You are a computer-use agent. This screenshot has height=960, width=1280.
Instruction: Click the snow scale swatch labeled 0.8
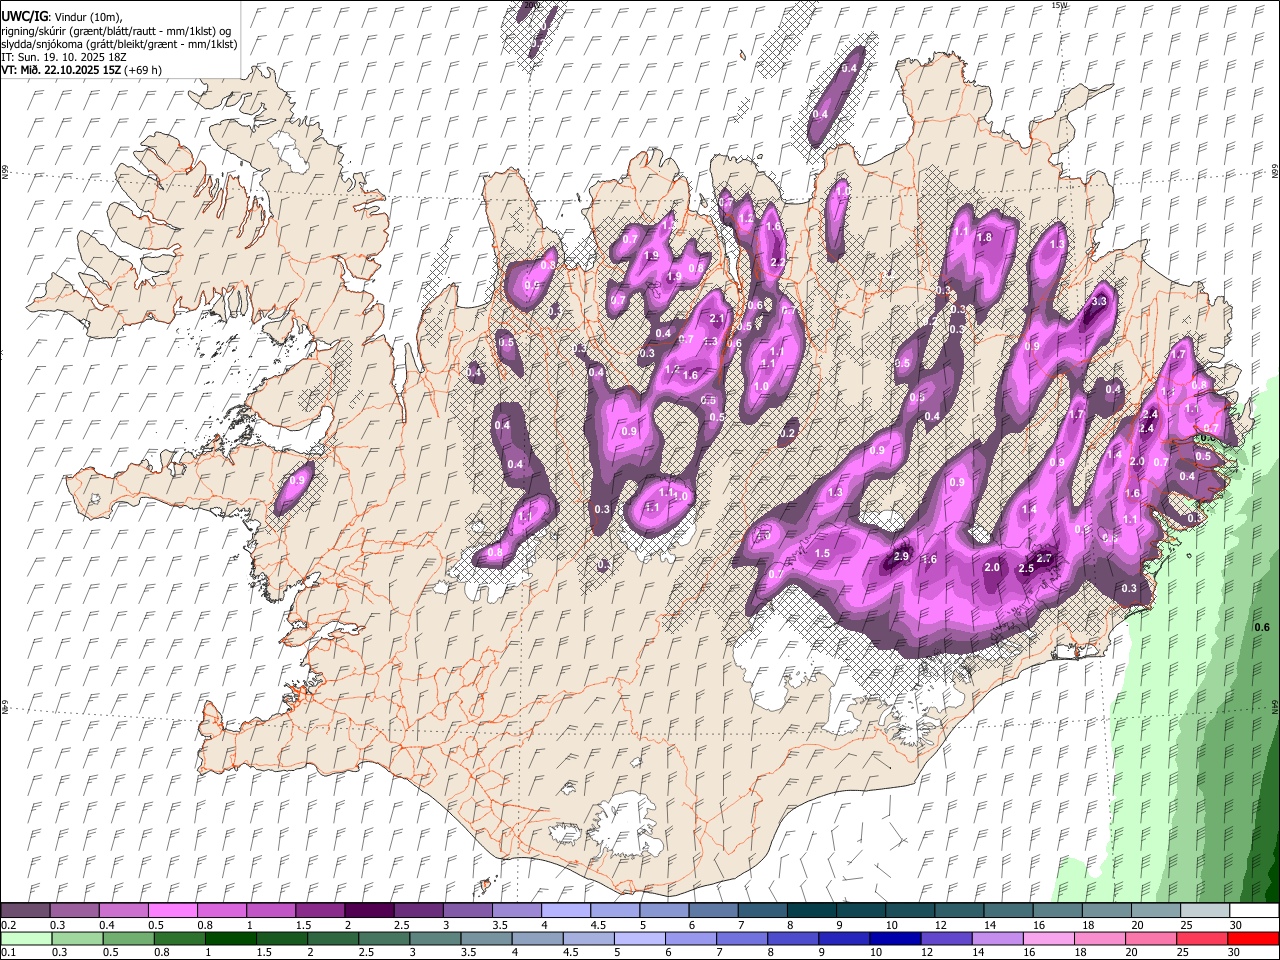pos(222,910)
